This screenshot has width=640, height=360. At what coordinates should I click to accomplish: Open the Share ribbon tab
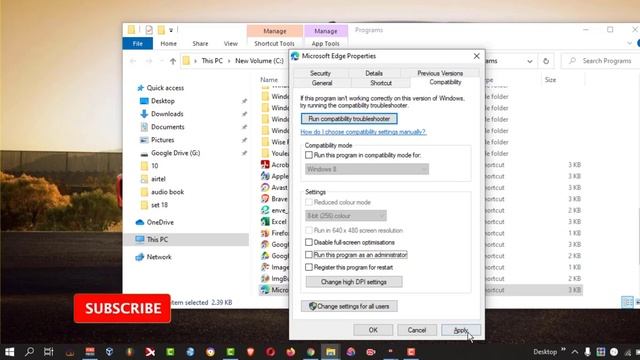pyautogui.click(x=200, y=43)
